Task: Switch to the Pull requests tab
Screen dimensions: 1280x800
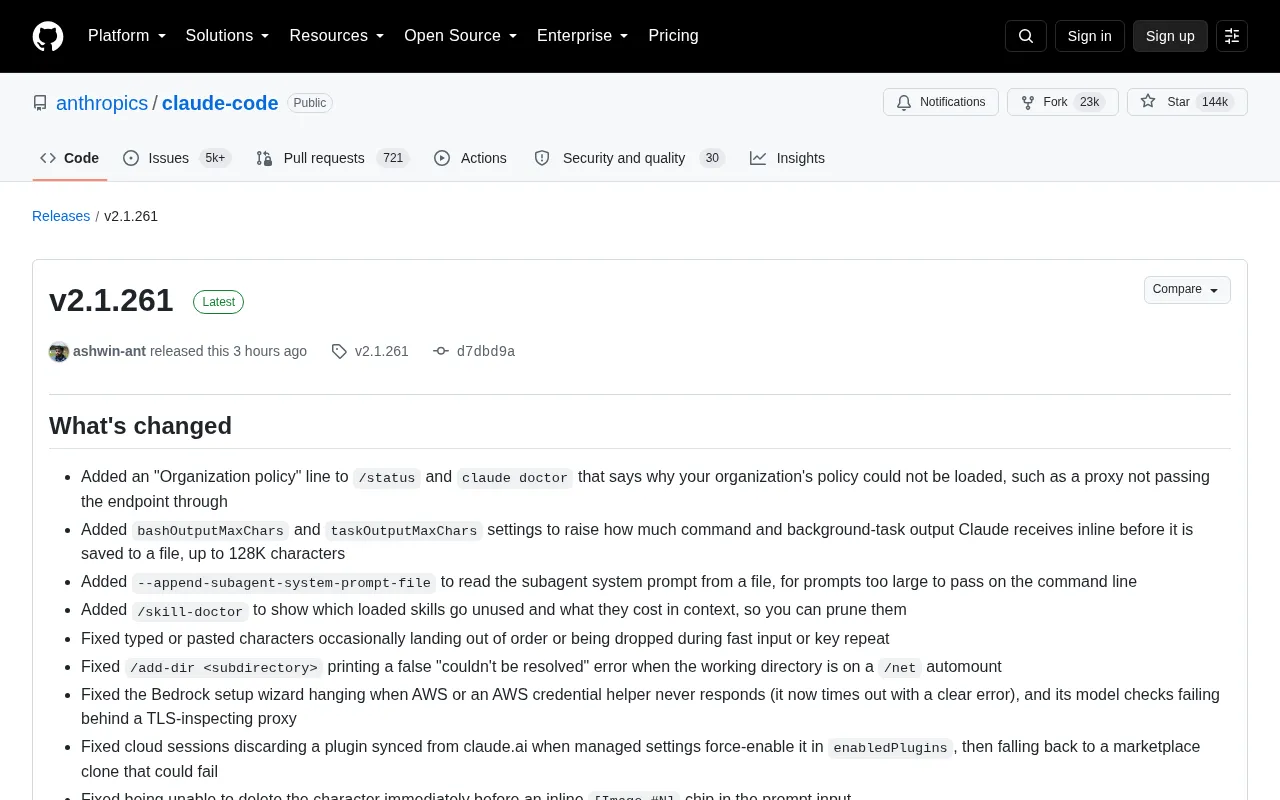Action: (x=333, y=158)
